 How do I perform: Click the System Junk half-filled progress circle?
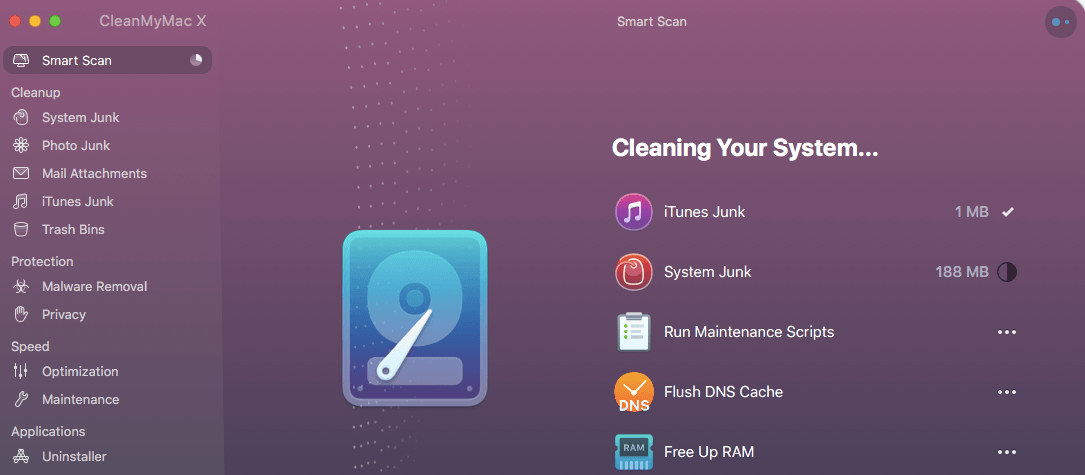[1007, 272]
